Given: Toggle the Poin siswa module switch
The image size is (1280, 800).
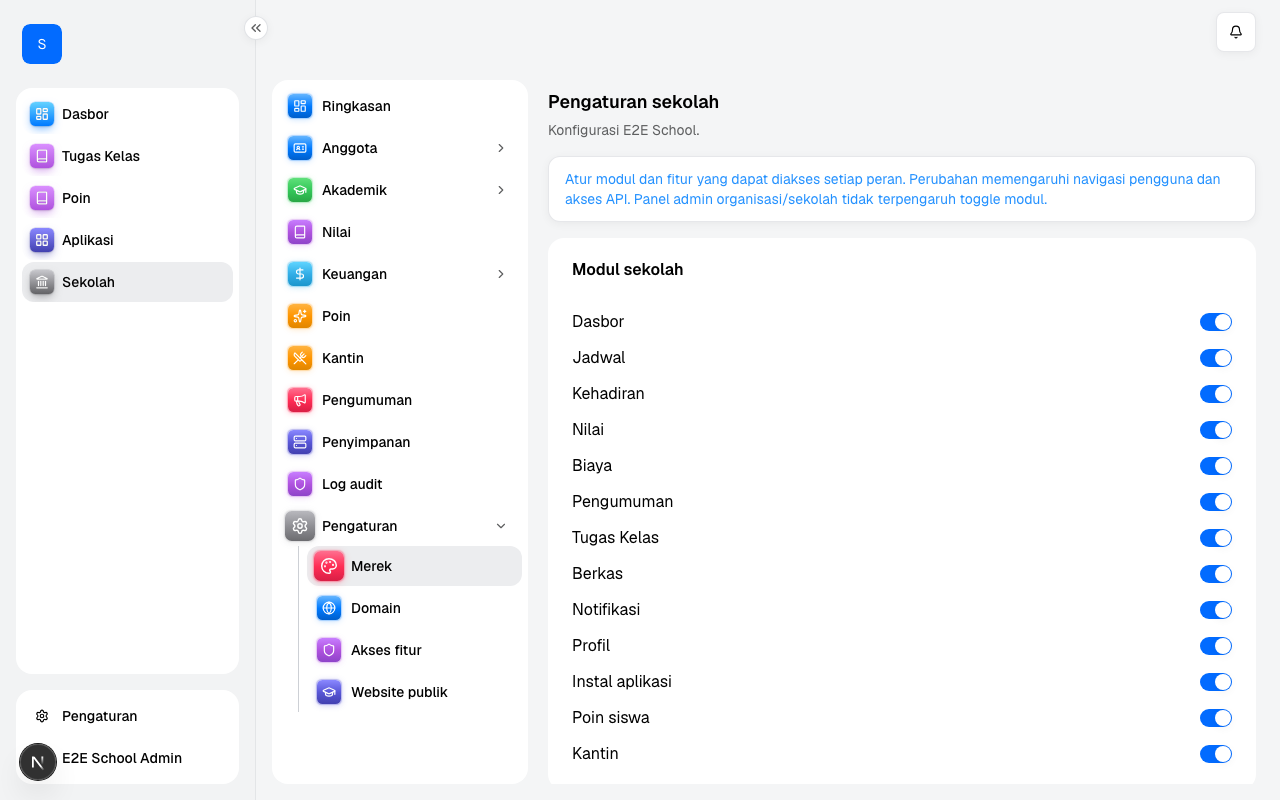Looking at the screenshot, I should (x=1216, y=718).
